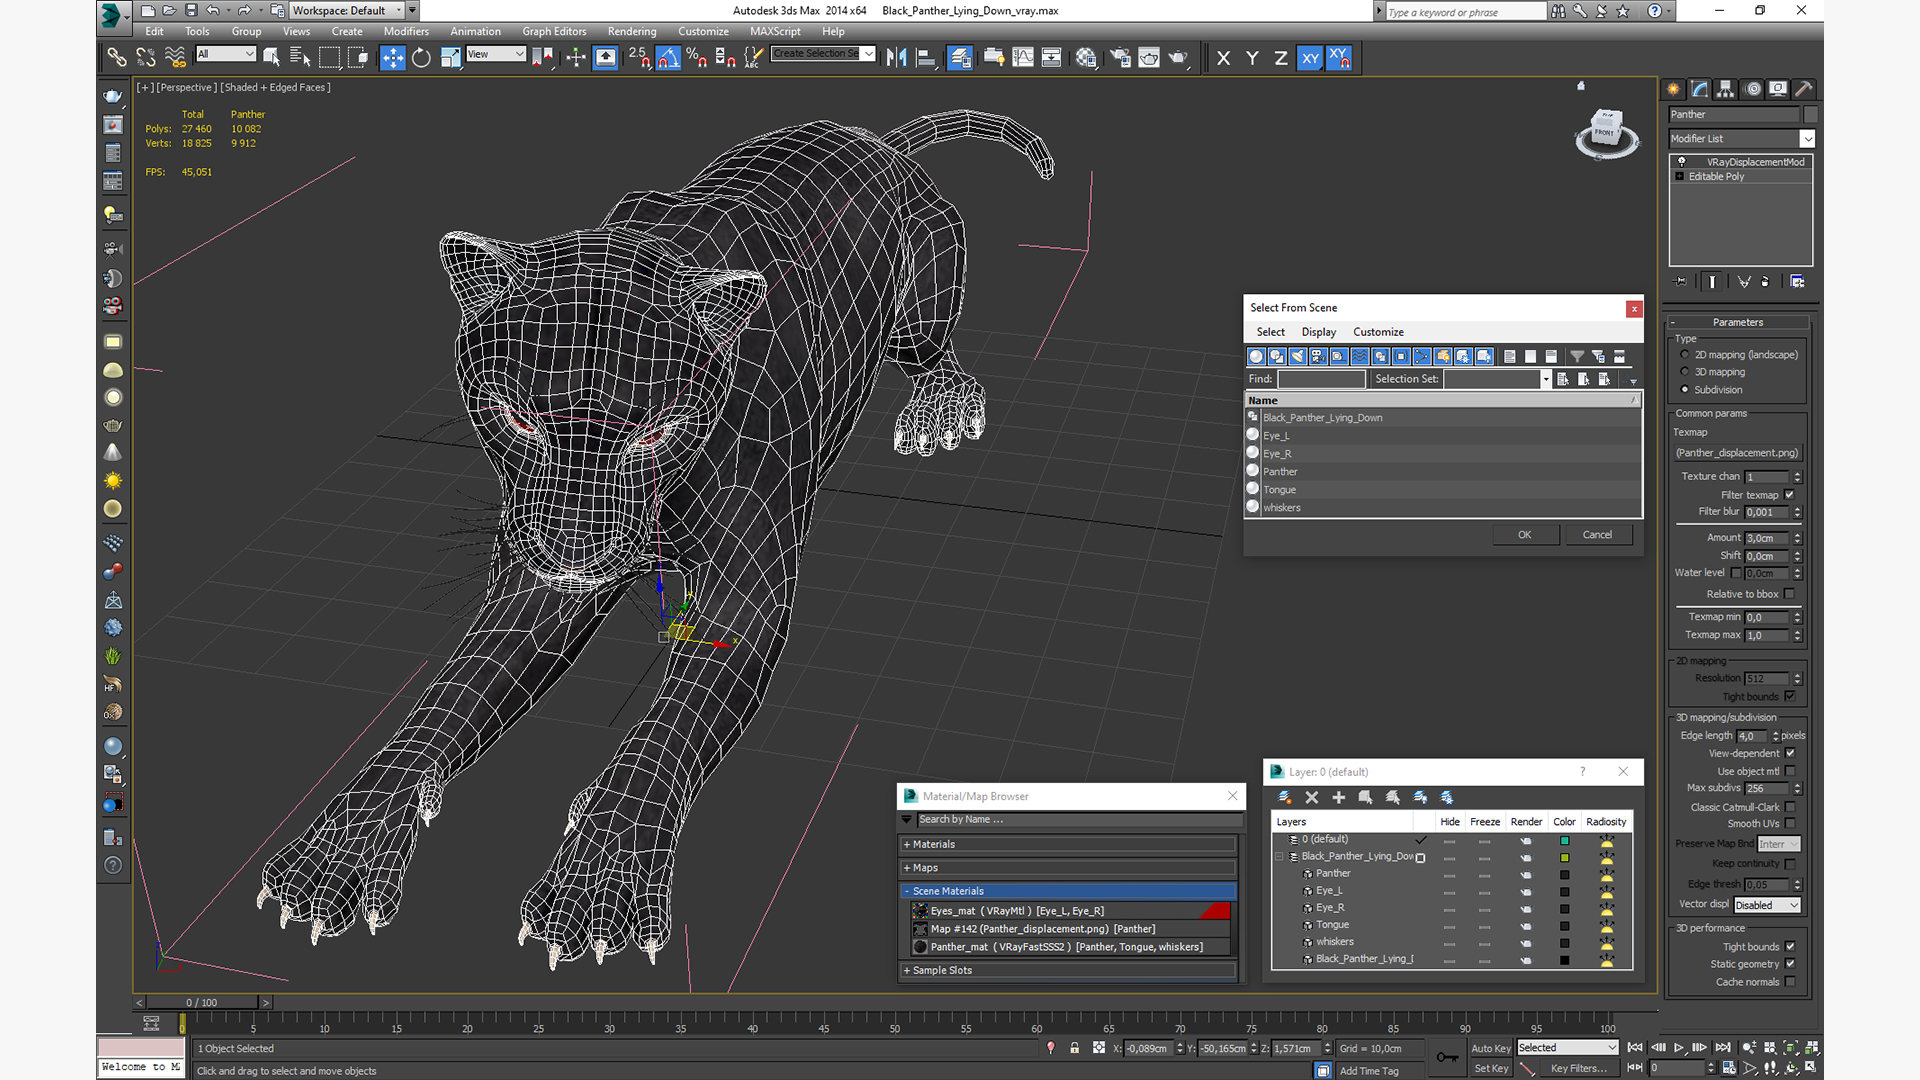The width and height of the screenshot is (1920, 1080).
Task: Switch to the Utilities command panel tab
Action: click(1804, 89)
